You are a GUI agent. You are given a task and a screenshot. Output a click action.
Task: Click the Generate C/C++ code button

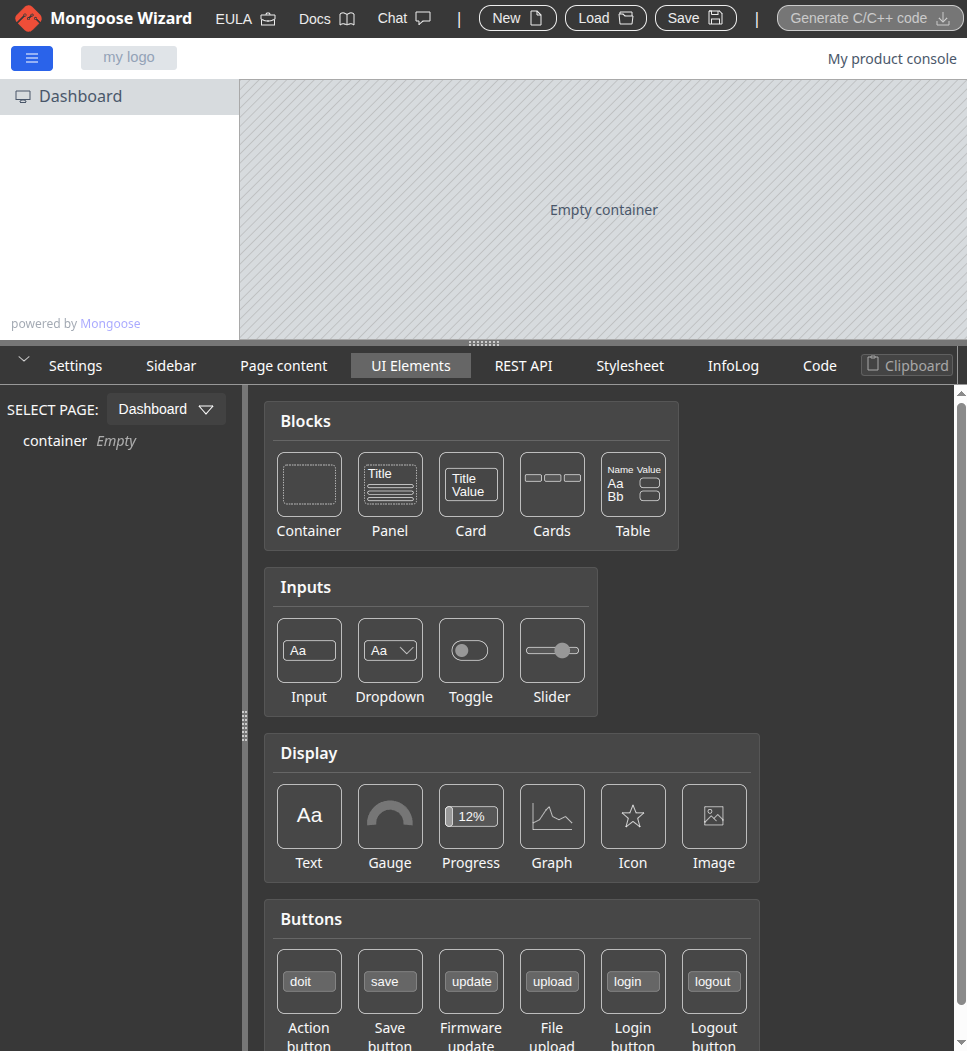tap(869, 17)
